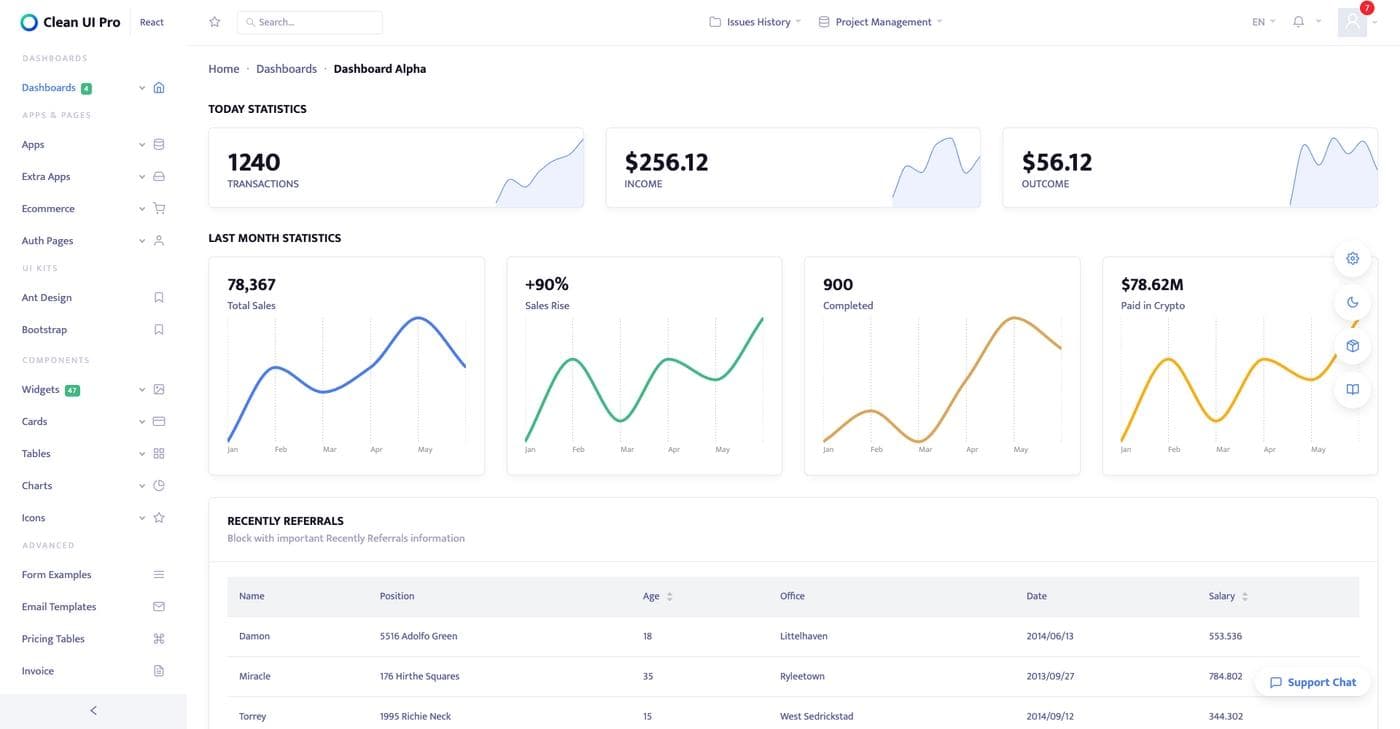Go to Home via breadcrumb link
Screen dimensions: 1400x729
[223, 69]
